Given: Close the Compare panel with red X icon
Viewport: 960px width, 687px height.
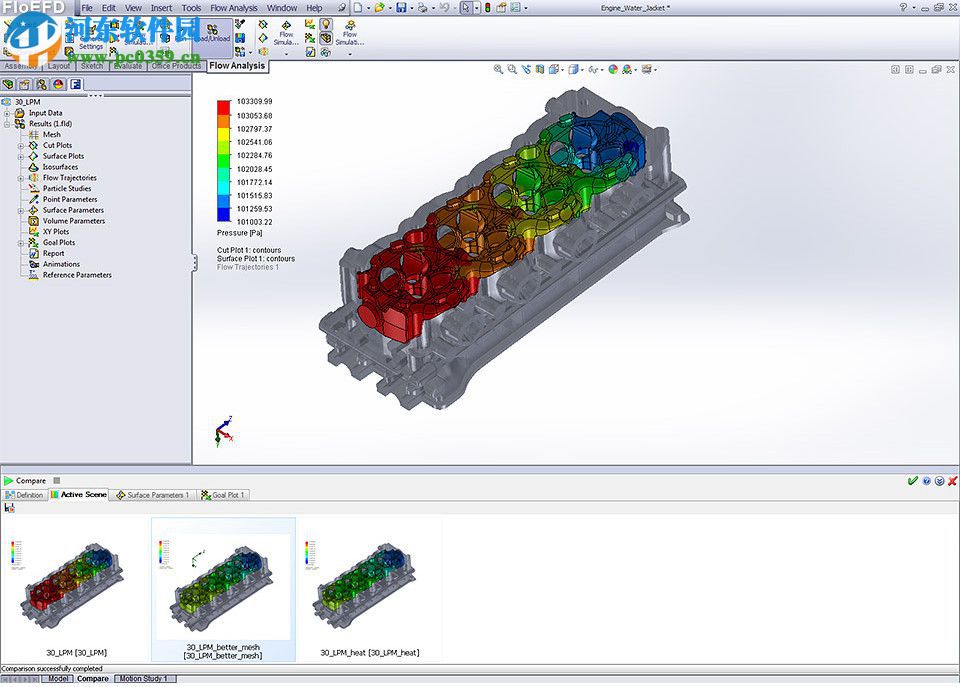Looking at the screenshot, I should point(952,480).
